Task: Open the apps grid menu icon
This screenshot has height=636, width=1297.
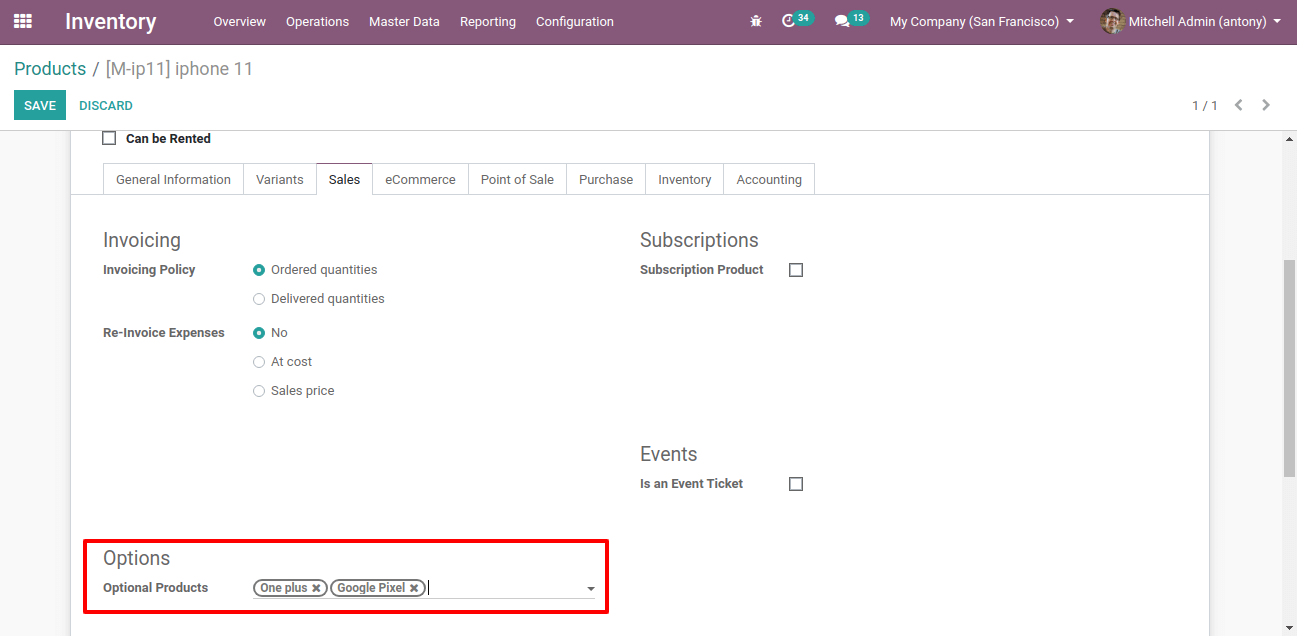Action: pos(22,21)
